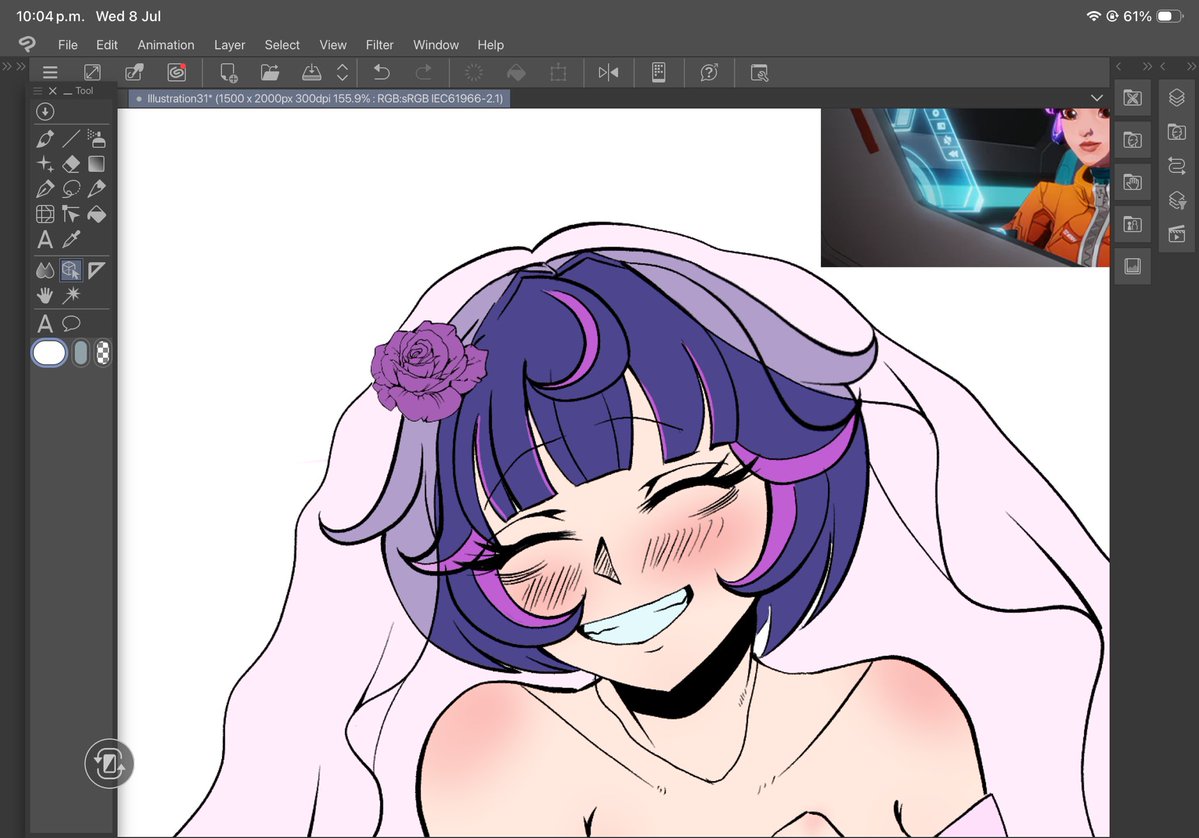Open the search window magnifier icon
This screenshot has height=838, width=1199.
click(759, 73)
